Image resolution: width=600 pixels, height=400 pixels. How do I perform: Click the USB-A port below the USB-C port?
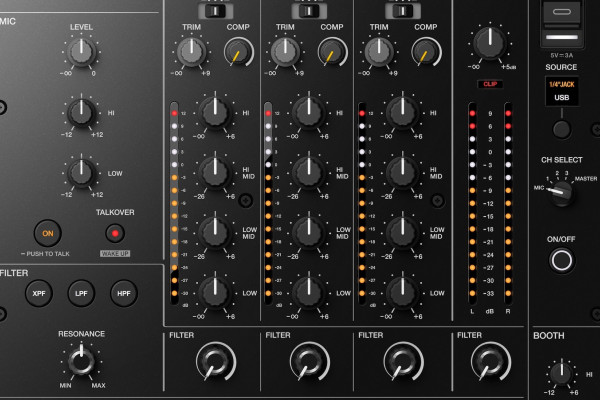(x=562, y=36)
